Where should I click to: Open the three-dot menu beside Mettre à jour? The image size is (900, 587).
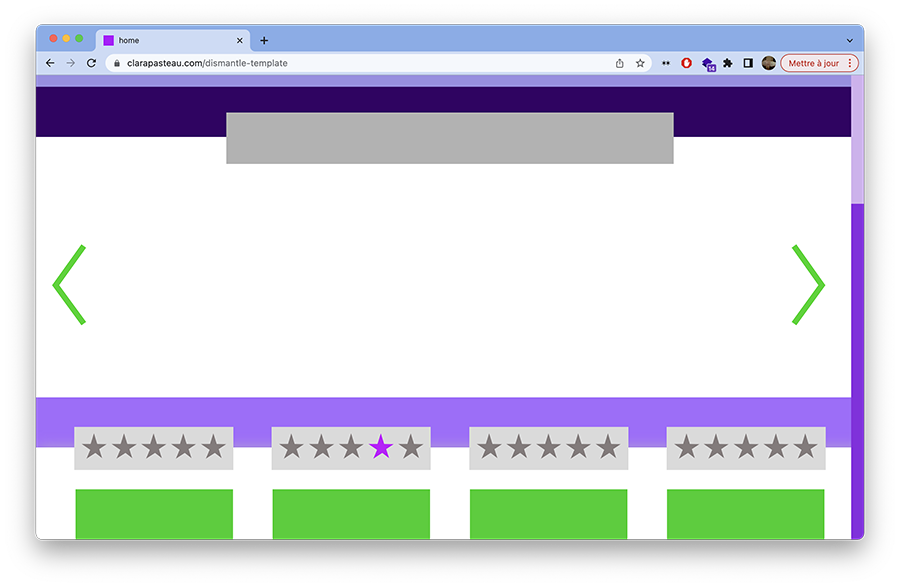(x=850, y=63)
